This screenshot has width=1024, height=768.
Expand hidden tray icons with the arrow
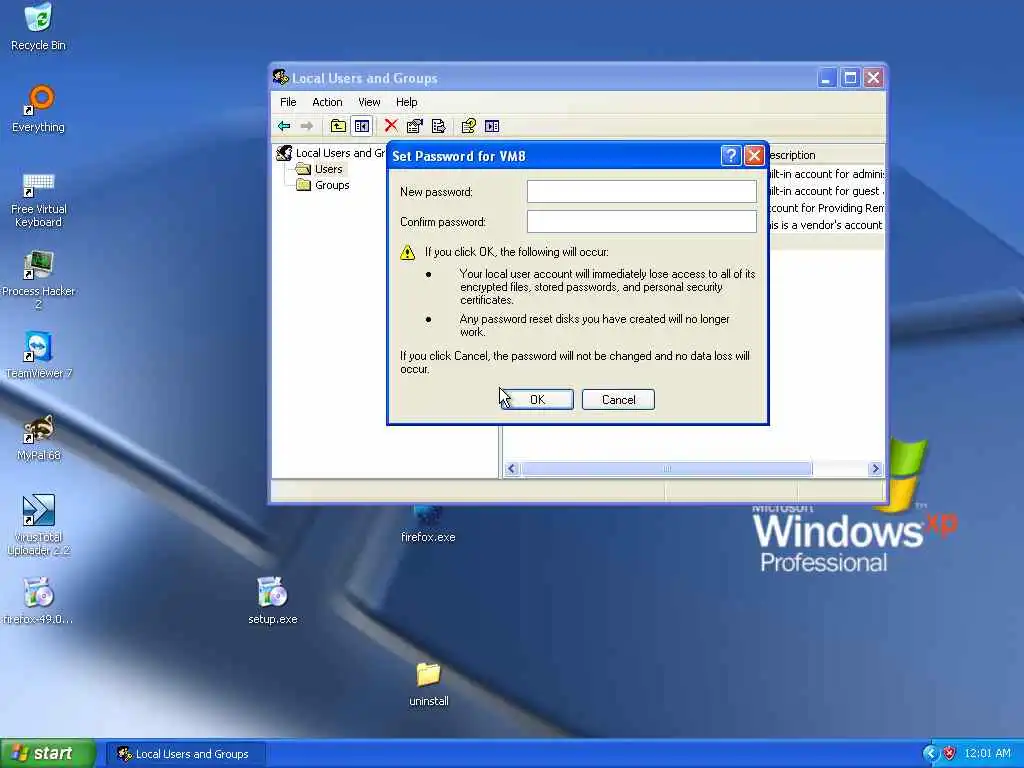[x=930, y=753]
